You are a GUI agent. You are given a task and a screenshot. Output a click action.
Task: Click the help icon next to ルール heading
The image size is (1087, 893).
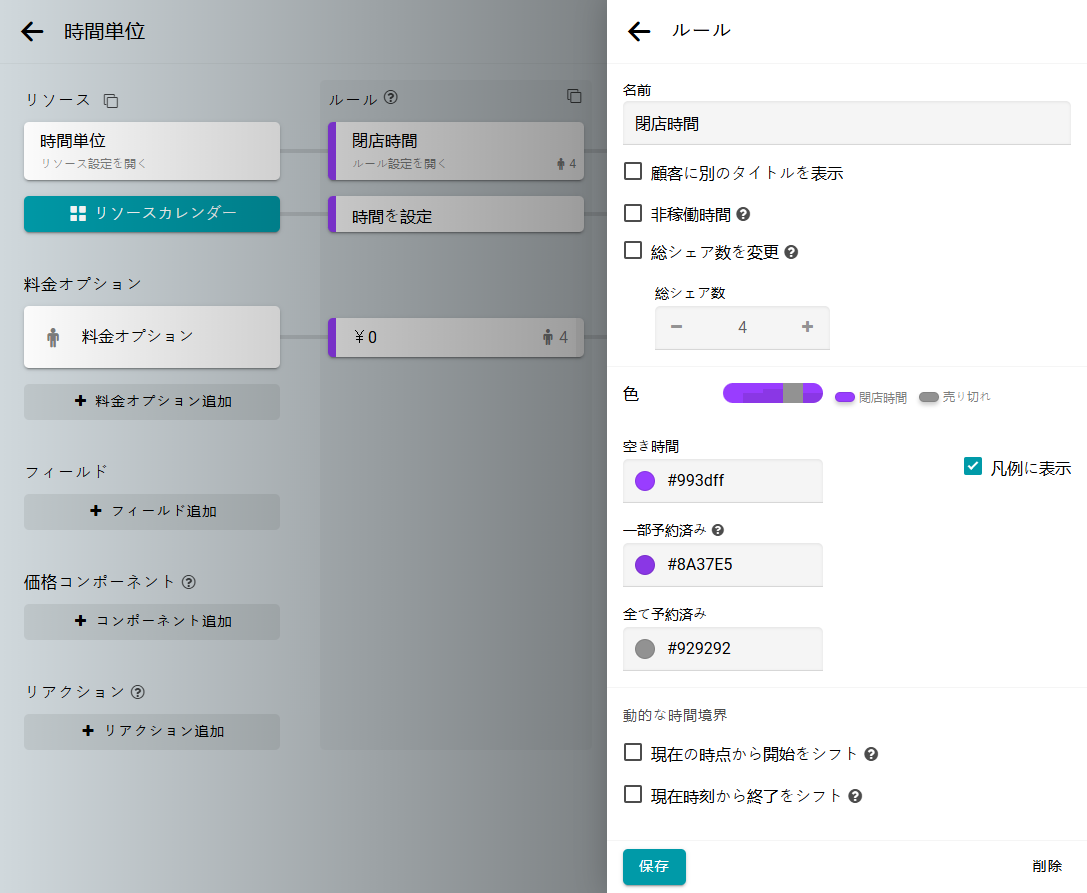[391, 98]
